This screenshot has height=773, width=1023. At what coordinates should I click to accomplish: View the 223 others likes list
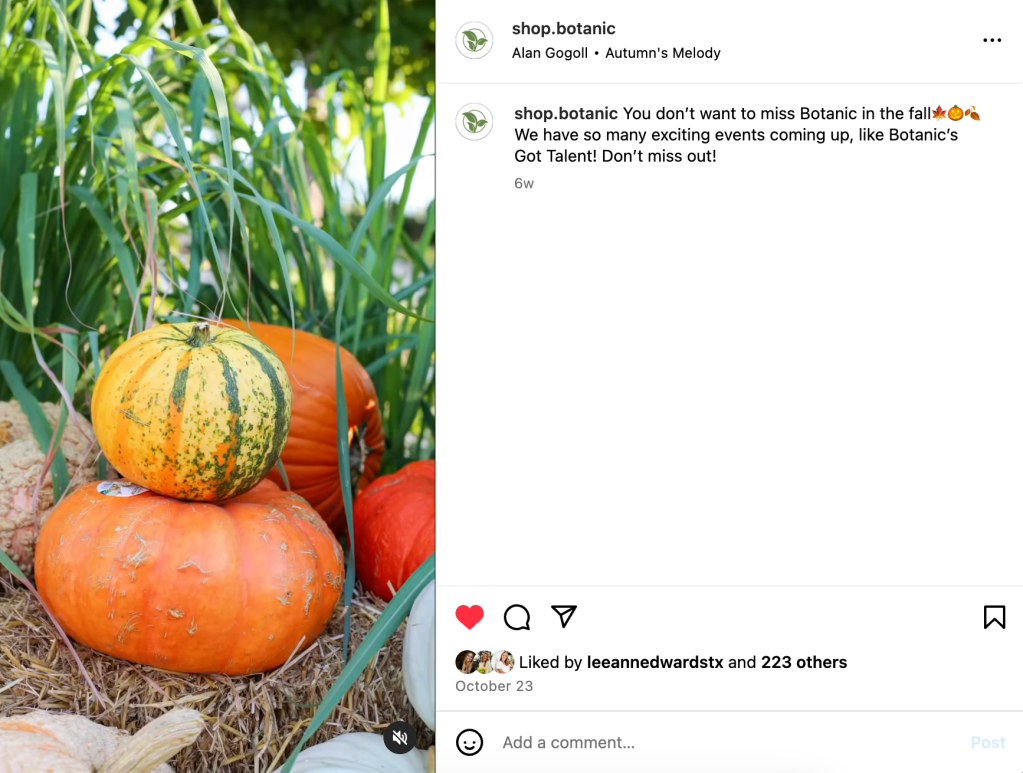(804, 662)
